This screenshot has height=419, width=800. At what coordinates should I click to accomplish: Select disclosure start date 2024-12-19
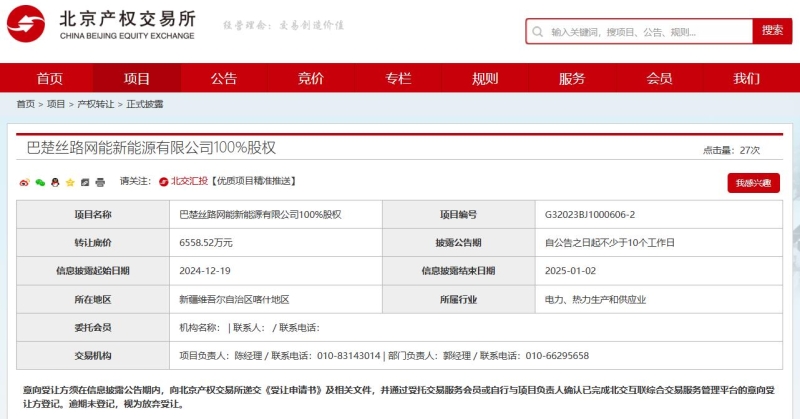pos(205,270)
